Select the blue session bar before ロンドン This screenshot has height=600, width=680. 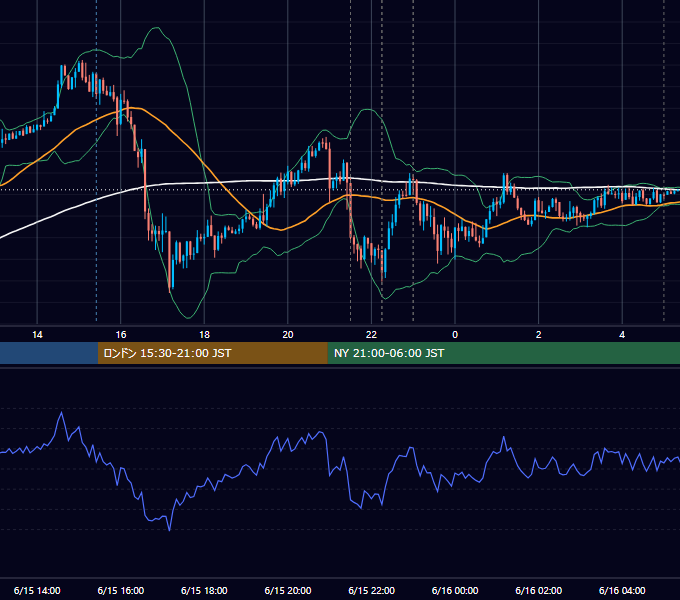[x=49, y=353]
